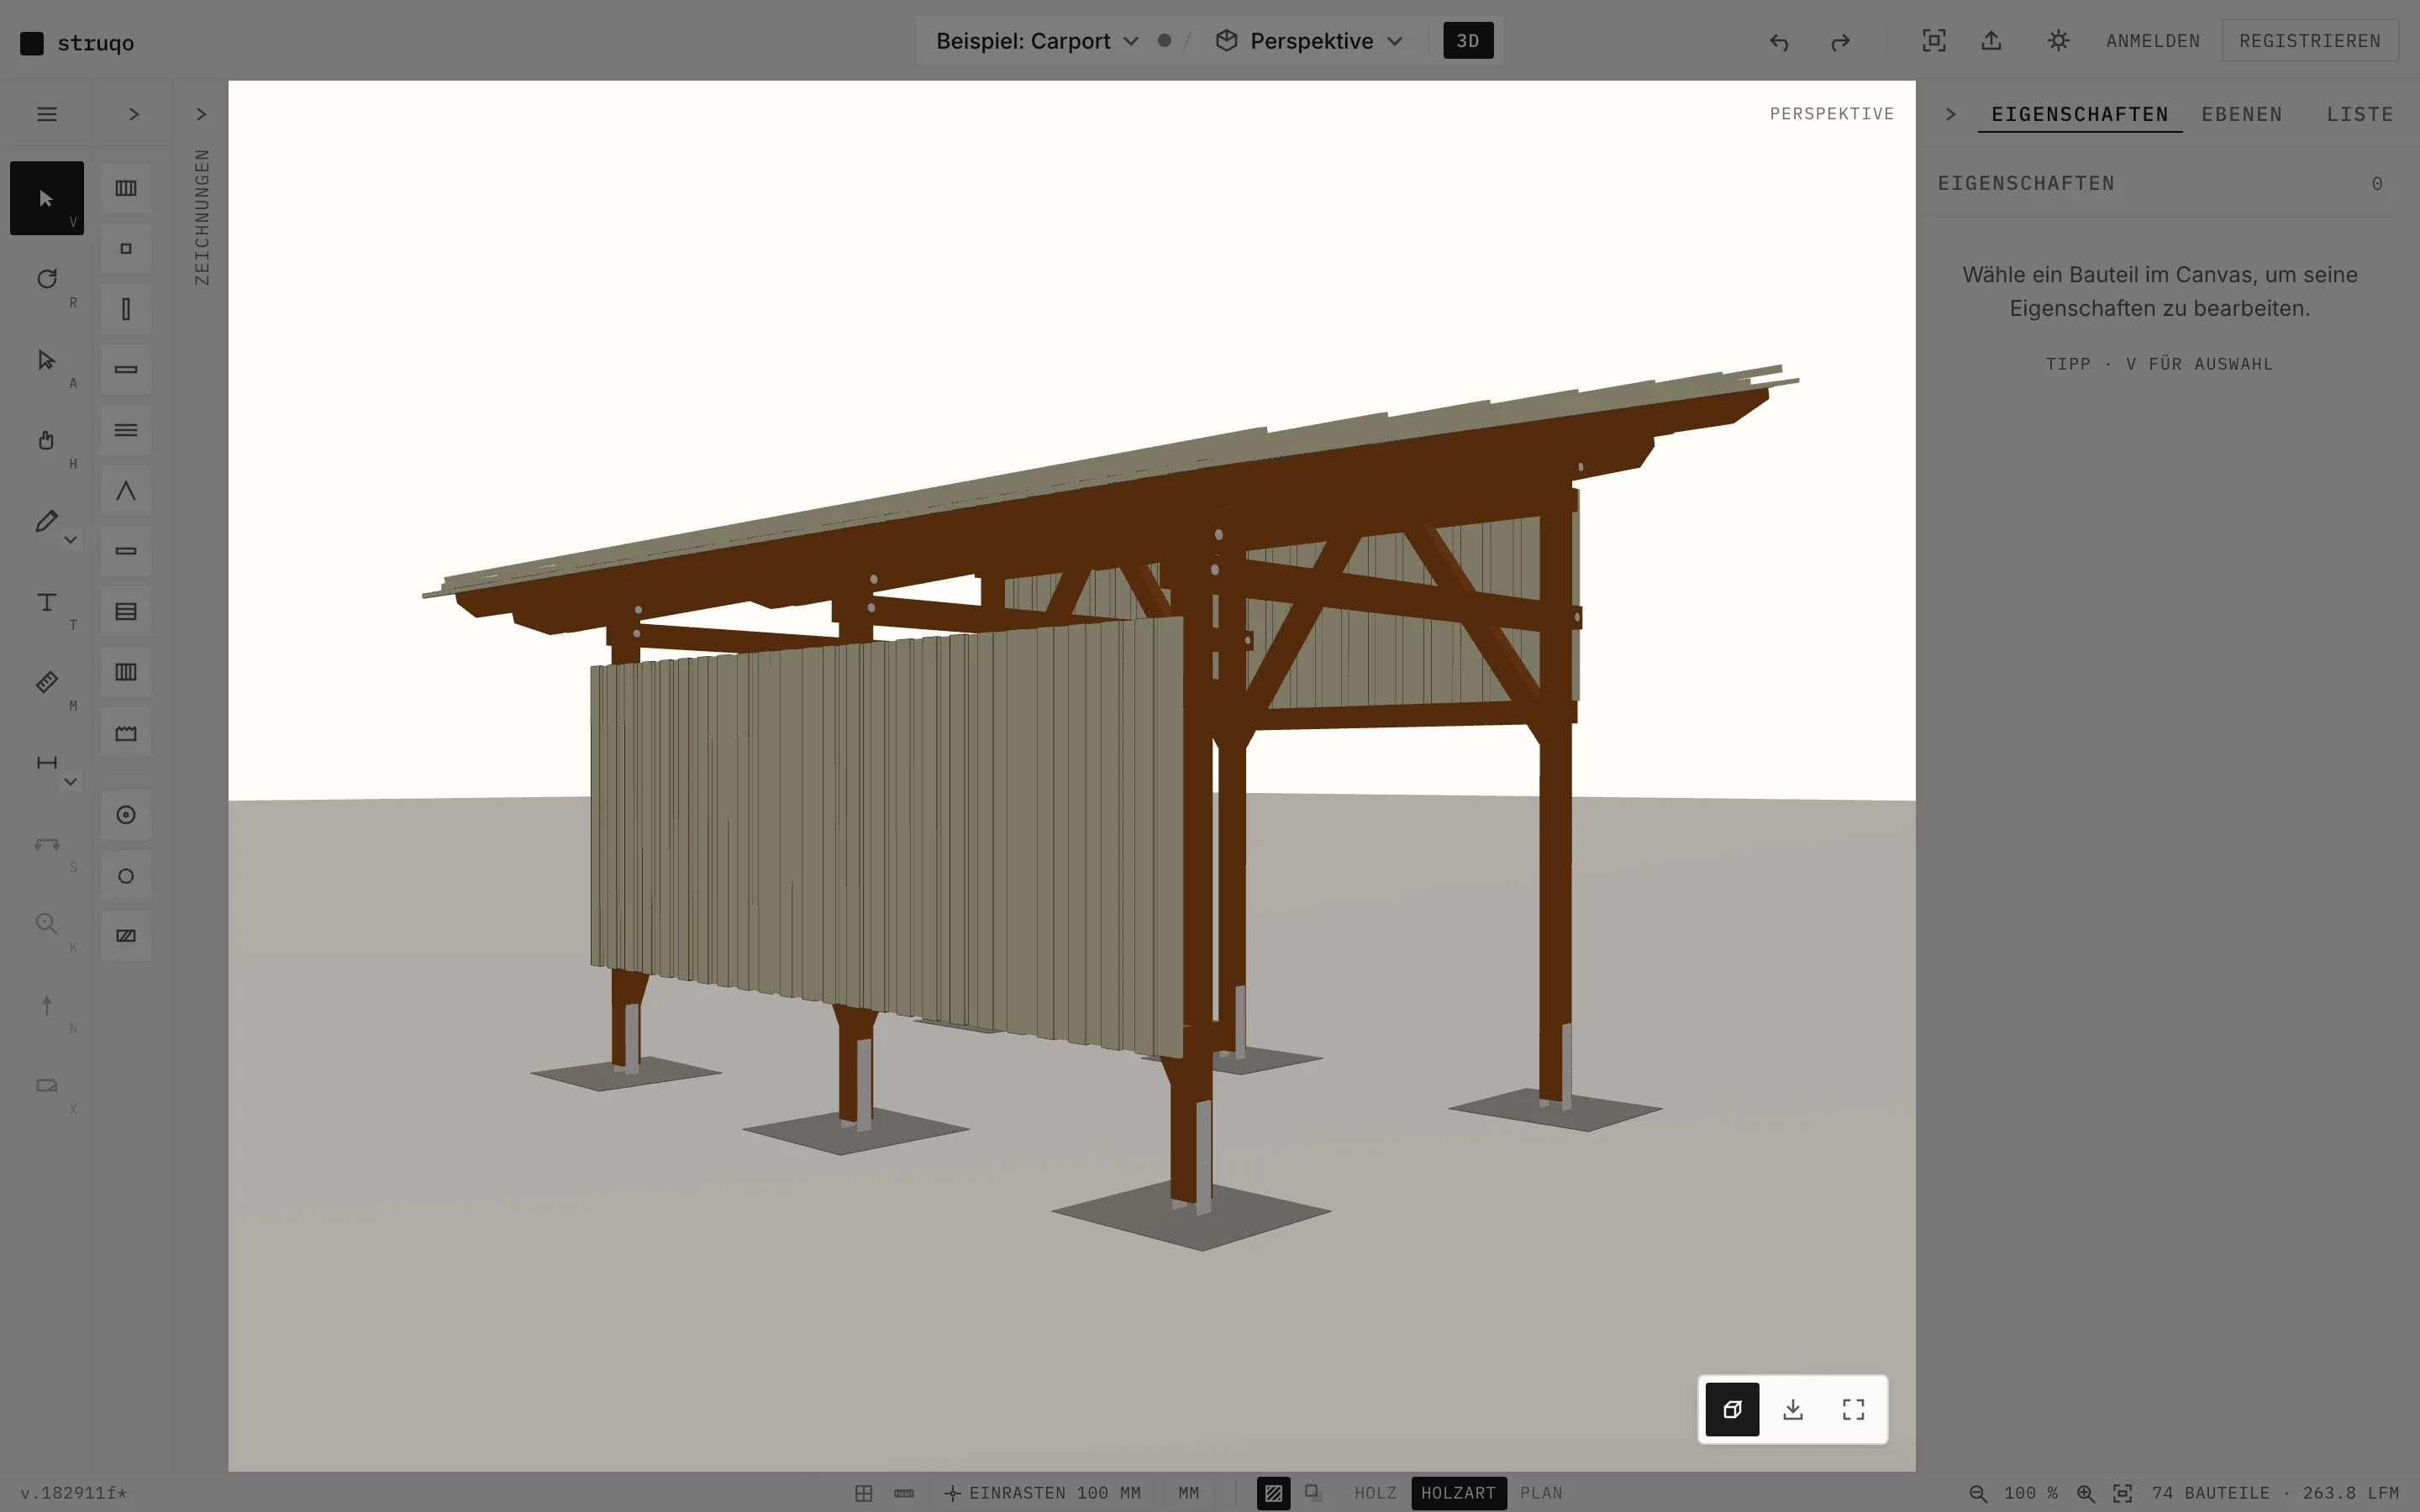Screen dimensions: 2420x1512
Task: Expand the component toolbar chevron
Action: (134, 114)
